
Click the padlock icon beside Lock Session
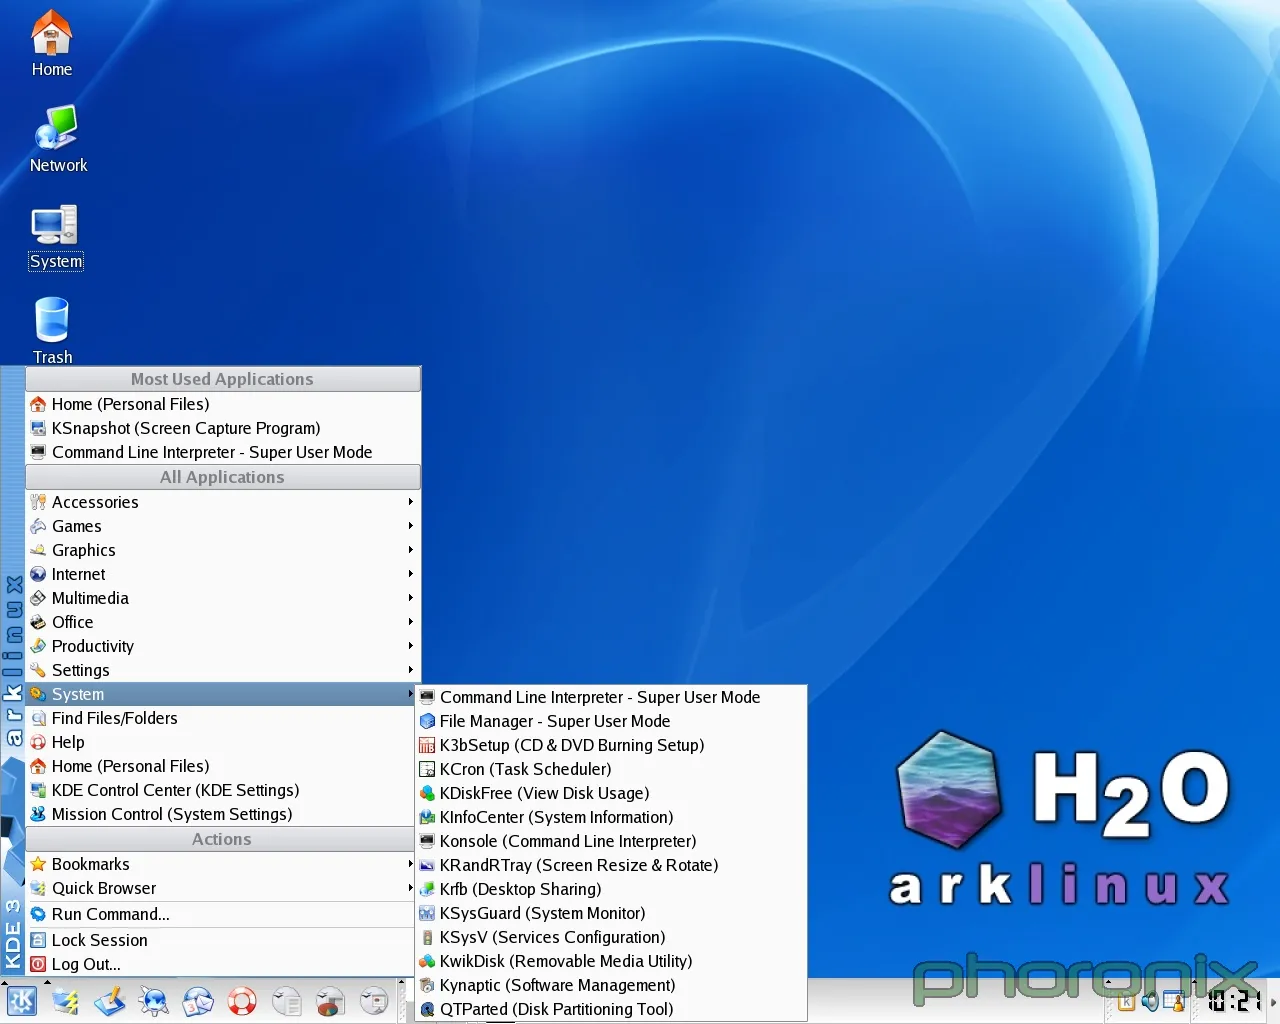[38, 940]
